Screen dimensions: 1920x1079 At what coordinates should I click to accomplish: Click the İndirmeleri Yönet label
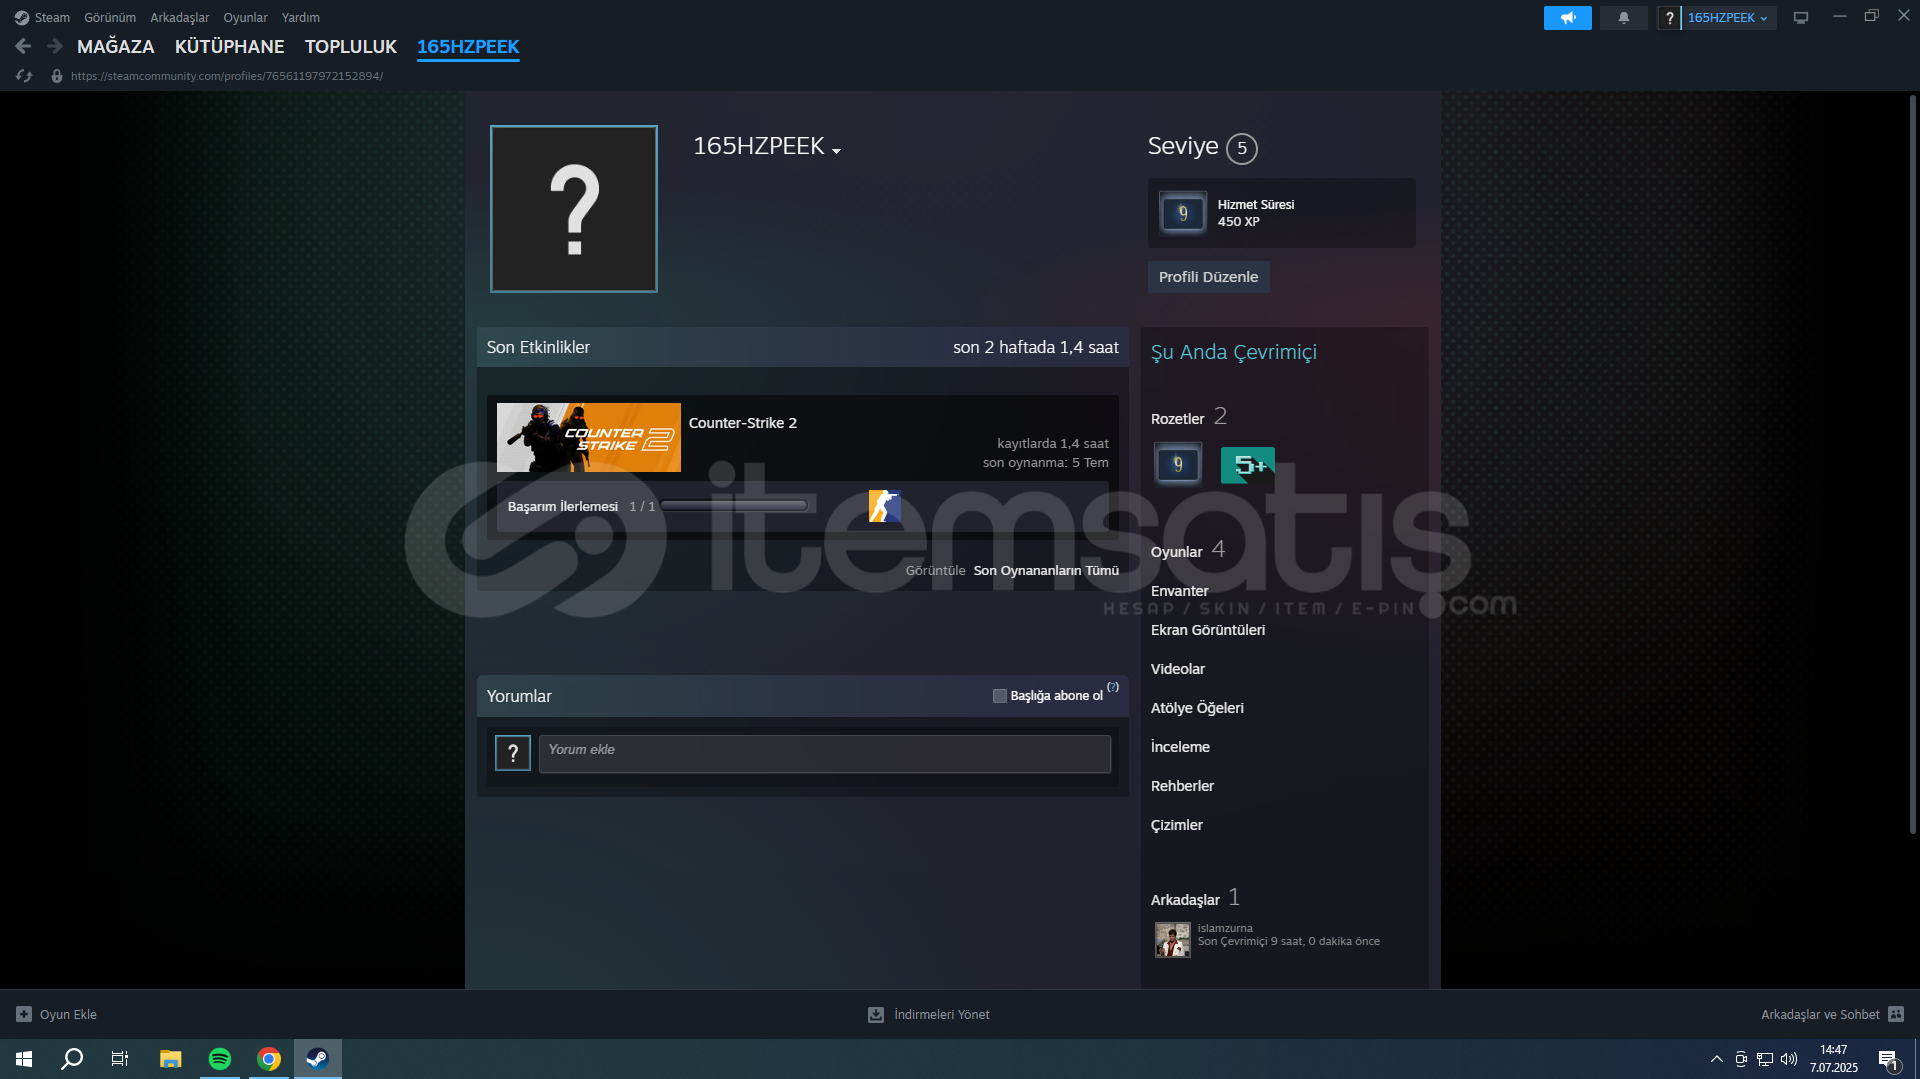tap(941, 1014)
